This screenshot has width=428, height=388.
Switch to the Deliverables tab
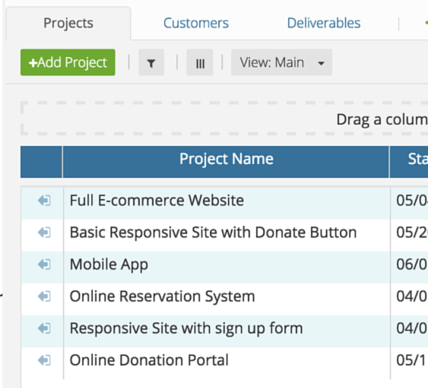click(324, 23)
